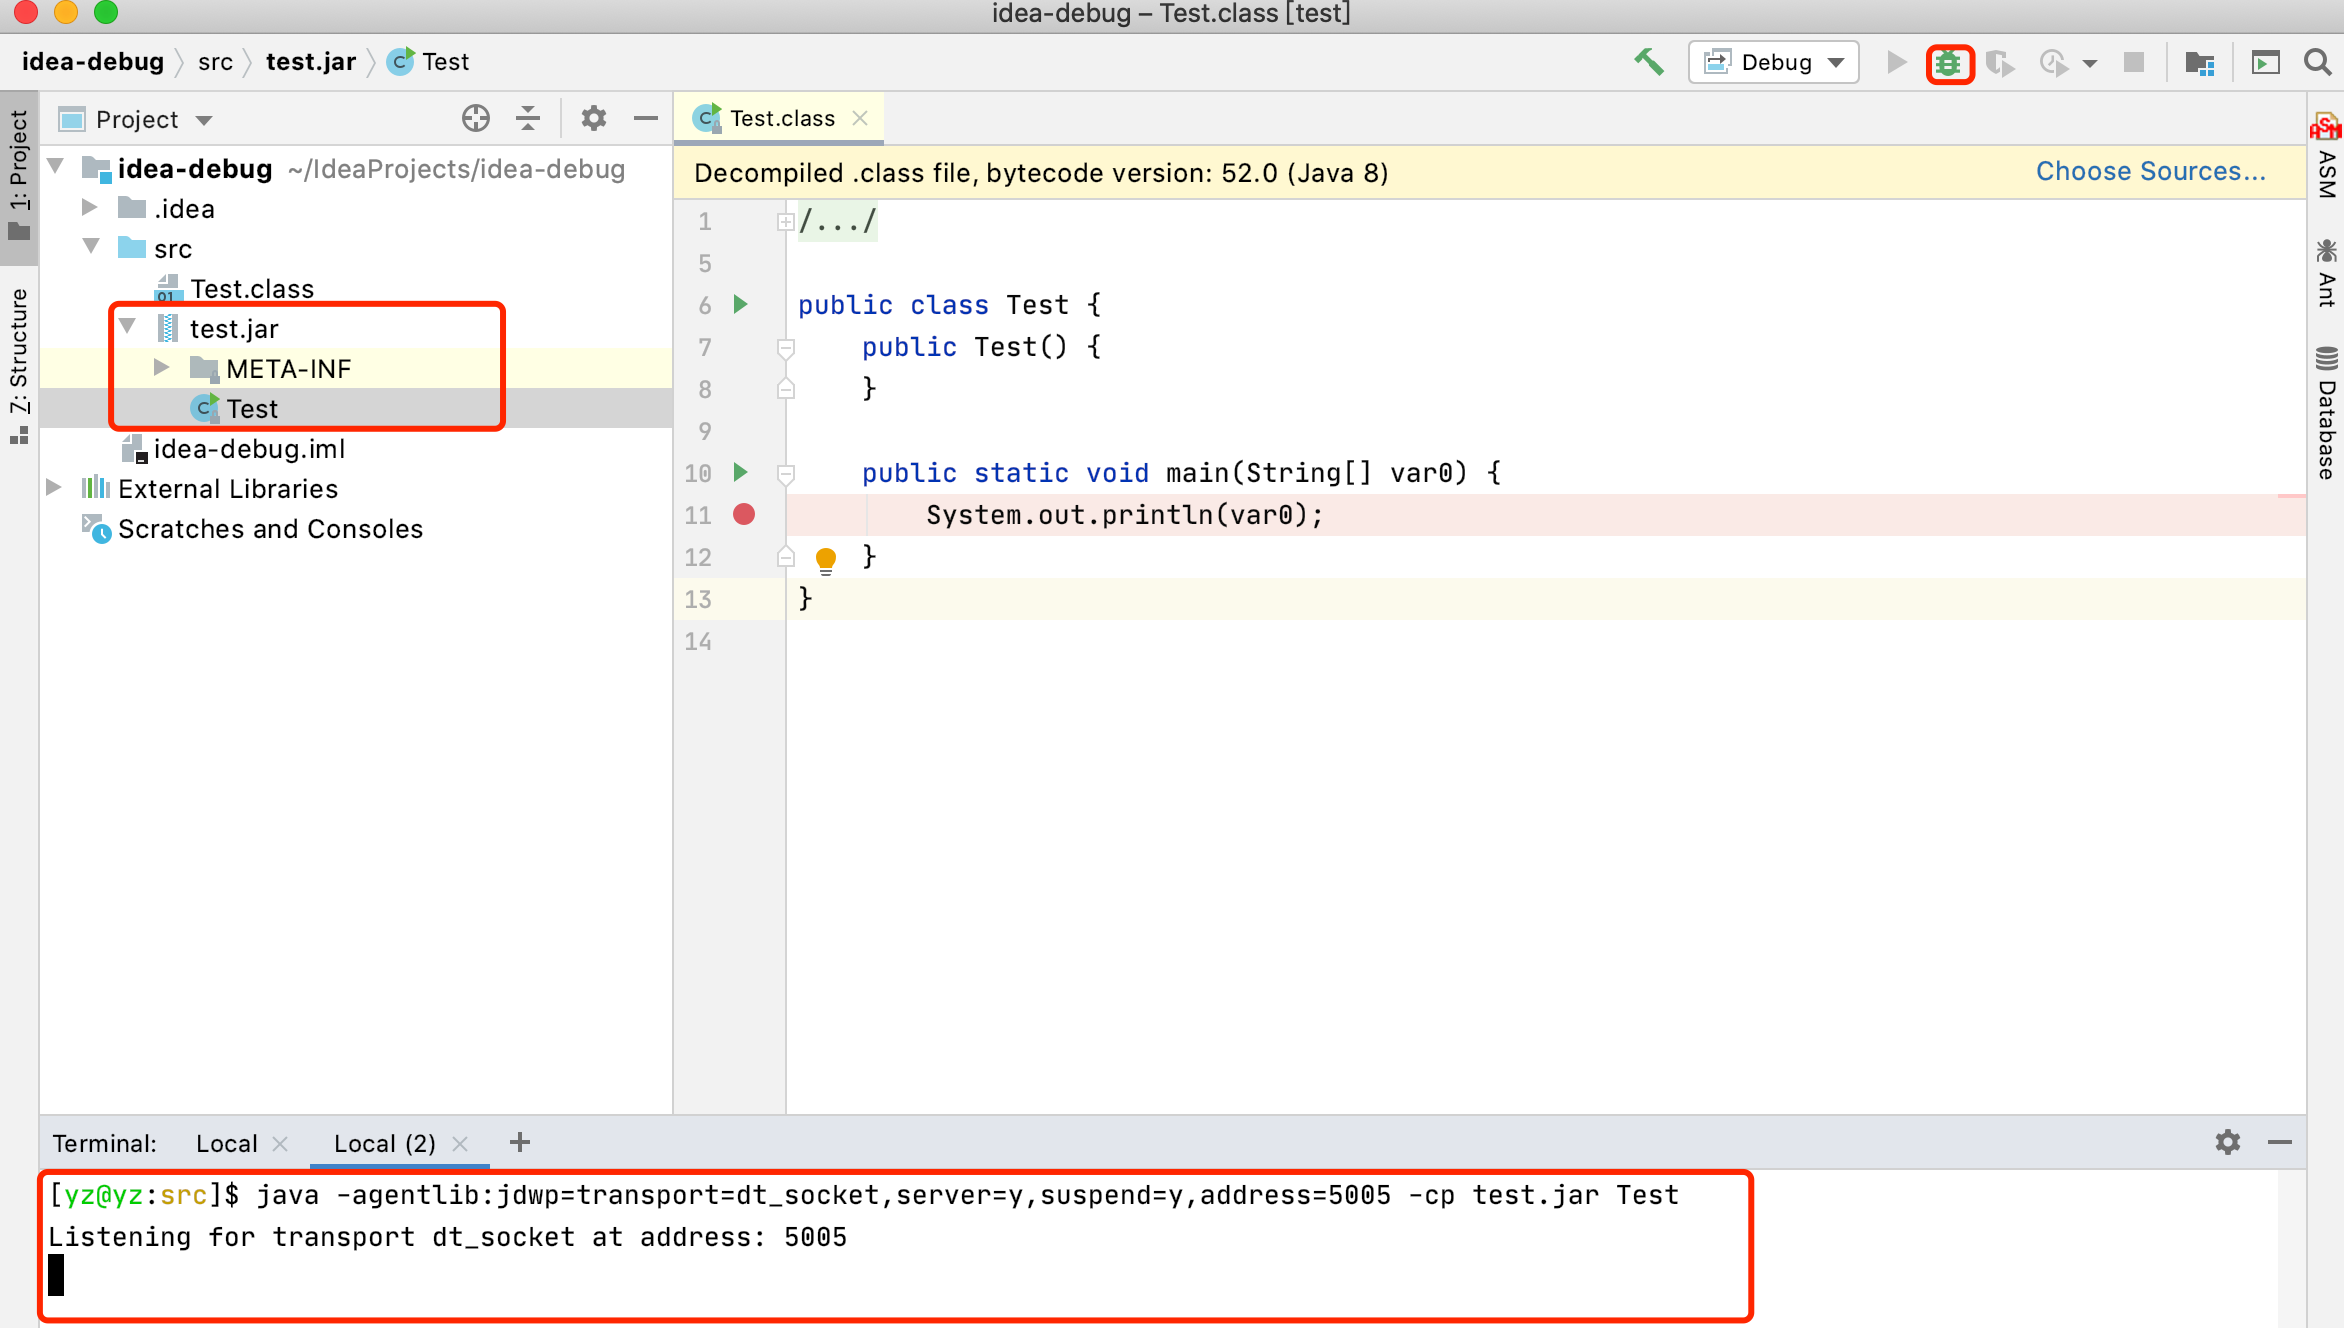Add a new terminal session with plus
This screenshot has height=1328, width=2344.
pos(519,1142)
